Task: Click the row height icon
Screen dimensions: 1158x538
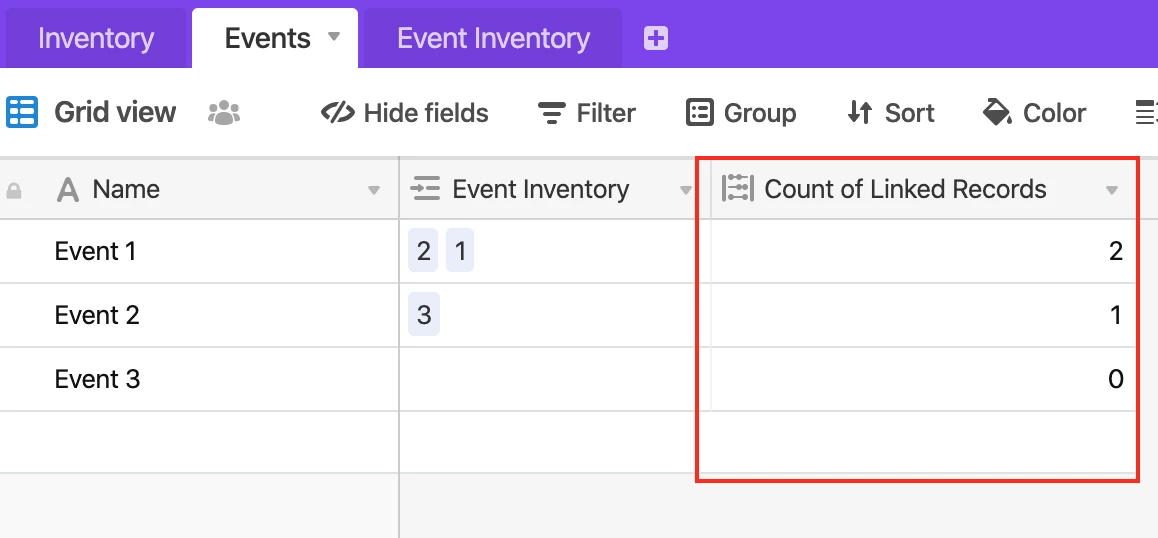Action: pyautogui.click(x=1146, y=113)
